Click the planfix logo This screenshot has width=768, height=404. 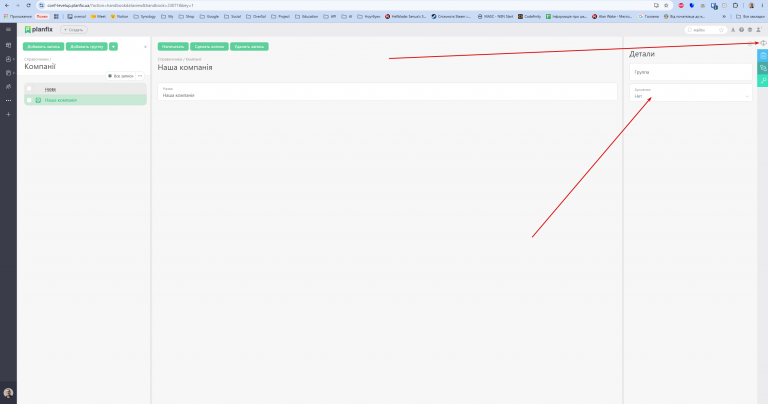39,29
